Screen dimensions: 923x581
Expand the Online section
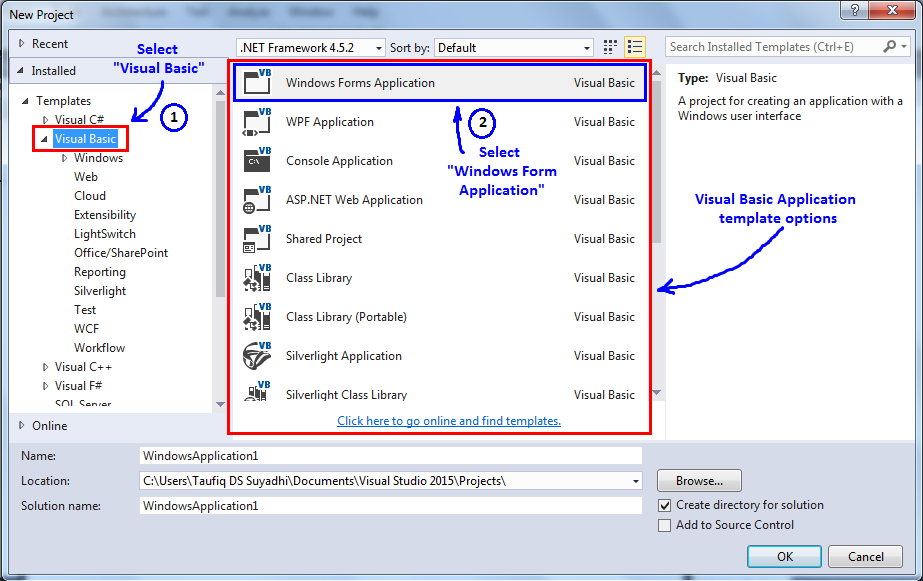(x=22, y=426)
